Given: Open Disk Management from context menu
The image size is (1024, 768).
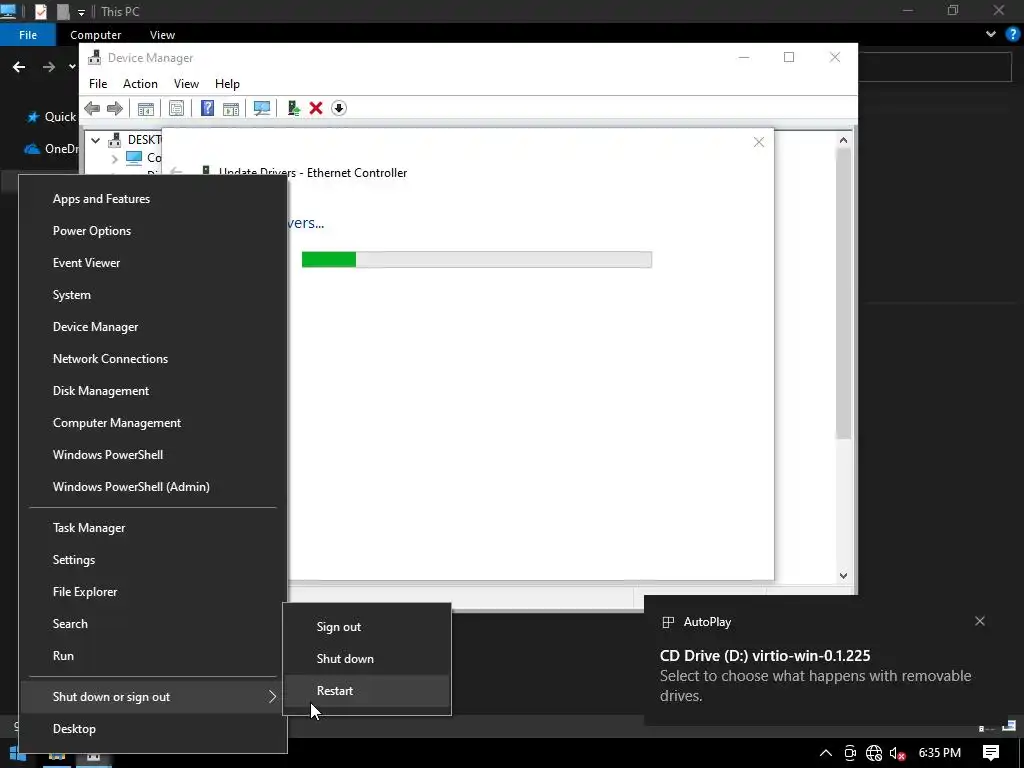Looking at the screenshot, I should pyautogui.click(x=153, y=391).
